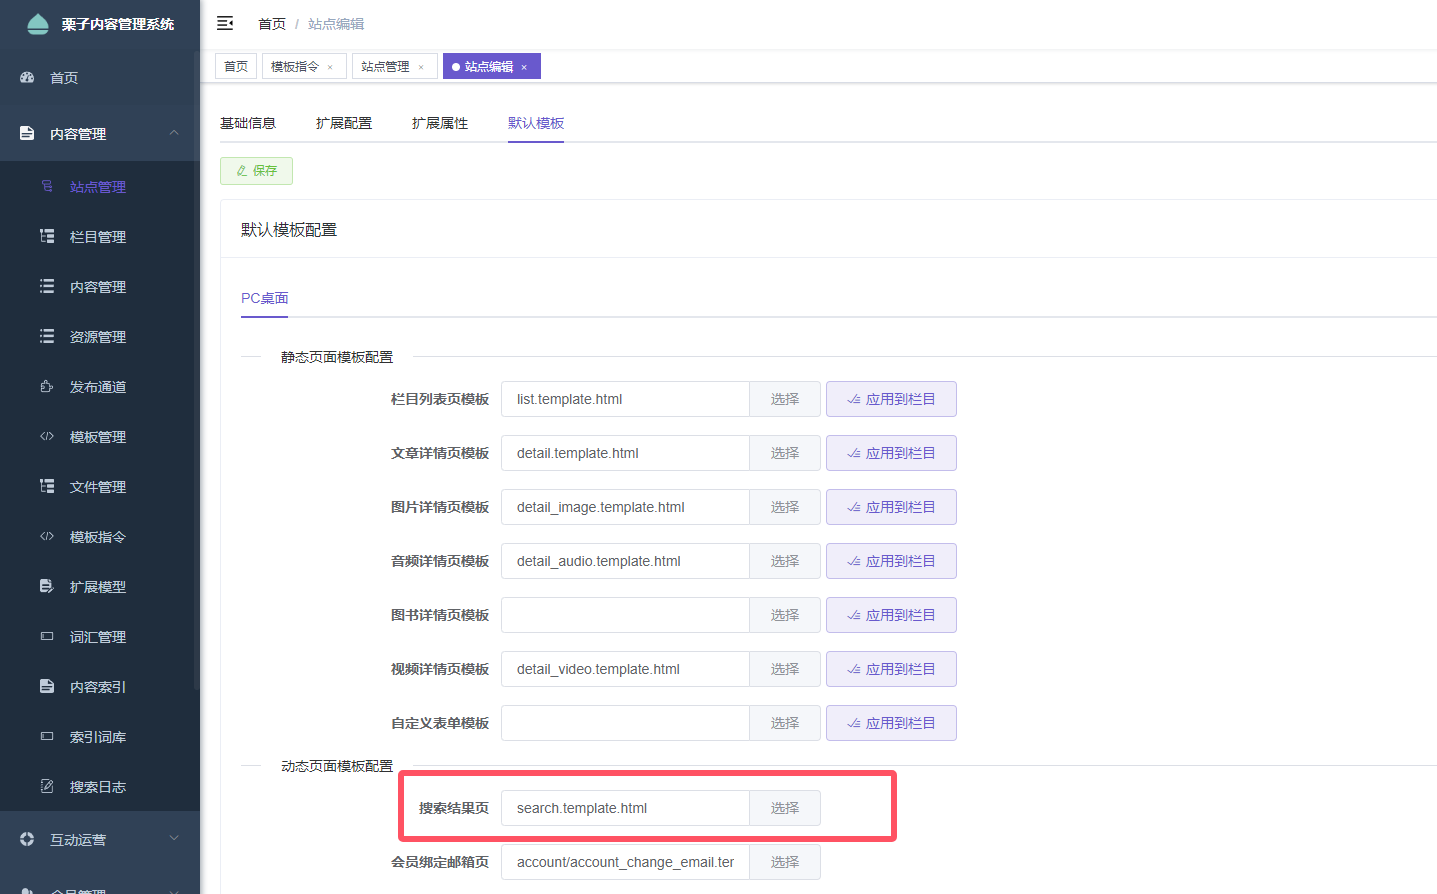1437x894 pixels.
Task: Collapse the sidebar with the hamburger icon
Action: (225, 23)
